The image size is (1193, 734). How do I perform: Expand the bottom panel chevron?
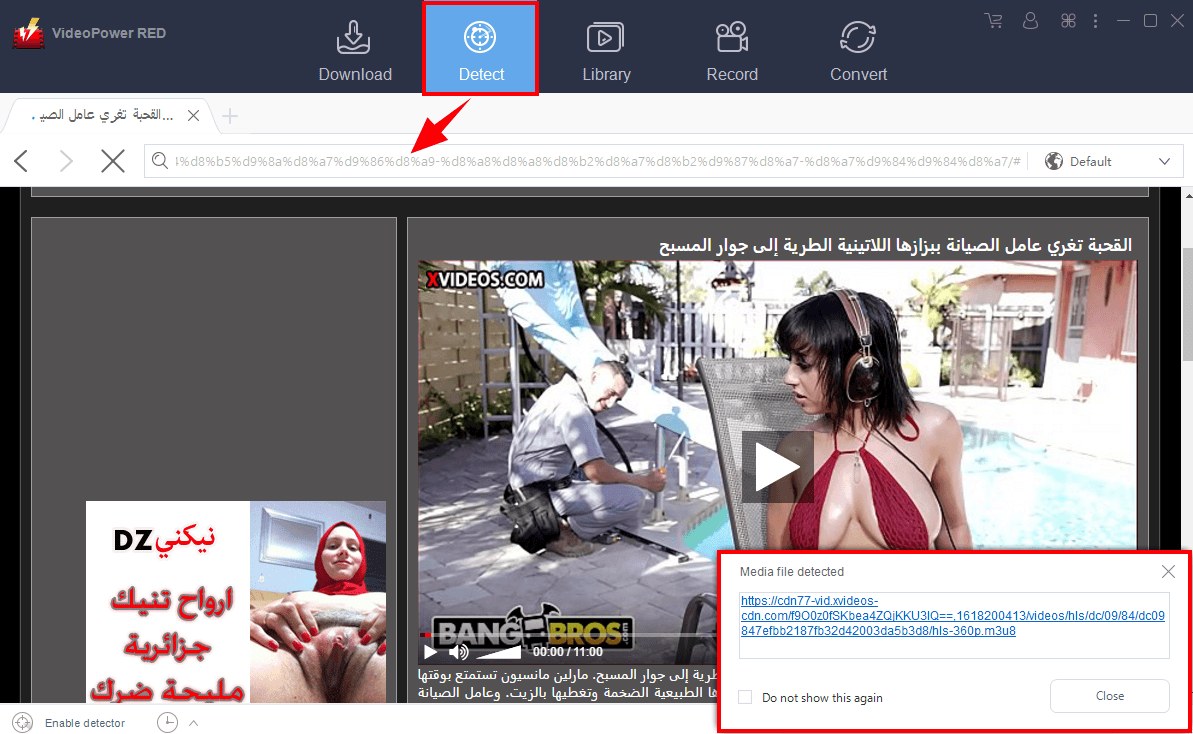point(194,723)
